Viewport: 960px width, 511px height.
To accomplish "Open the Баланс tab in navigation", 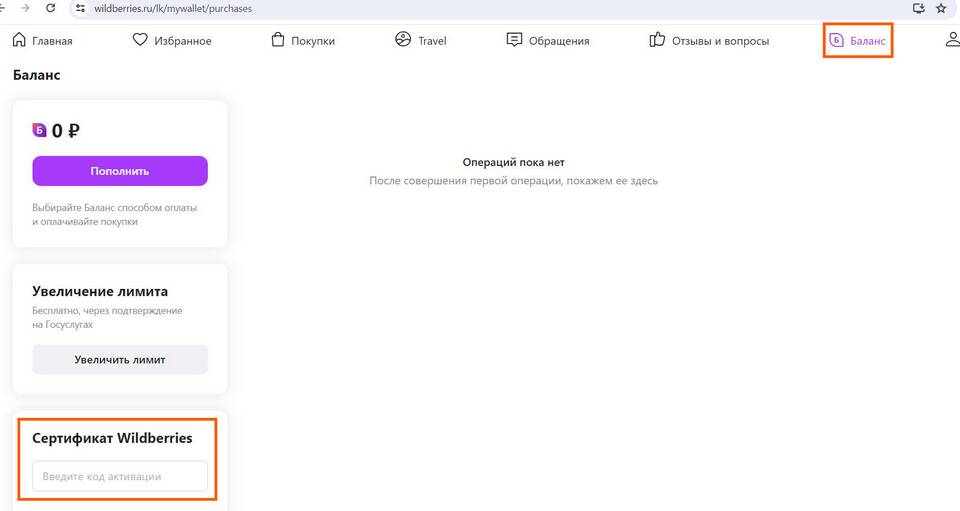I will point(858,41).
